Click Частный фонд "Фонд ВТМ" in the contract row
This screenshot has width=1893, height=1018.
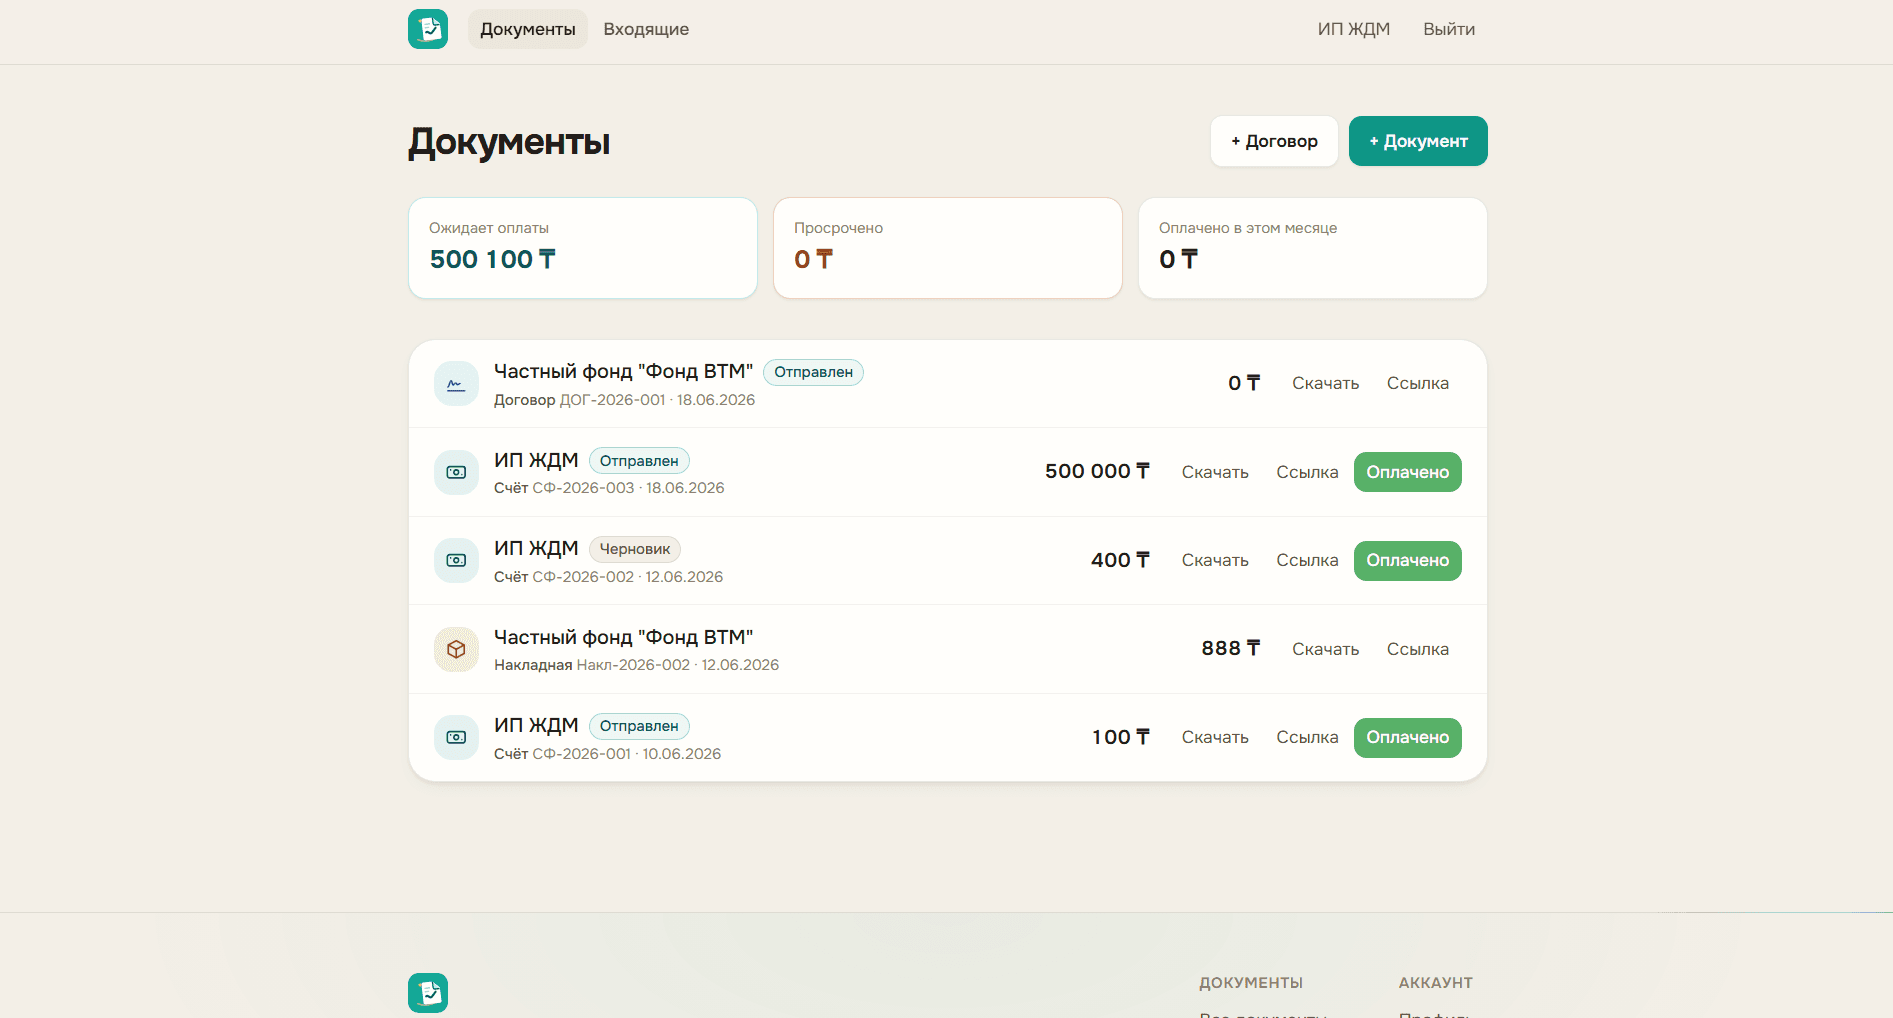(623, 372)
